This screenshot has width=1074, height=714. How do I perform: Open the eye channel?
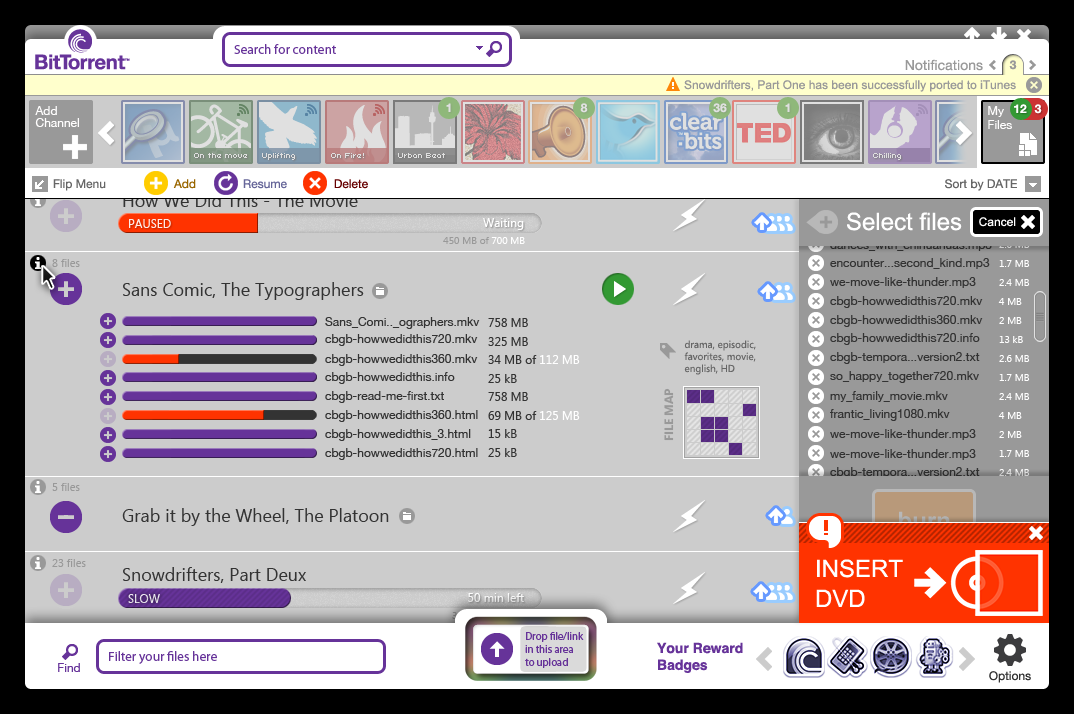tap(832, 132)
